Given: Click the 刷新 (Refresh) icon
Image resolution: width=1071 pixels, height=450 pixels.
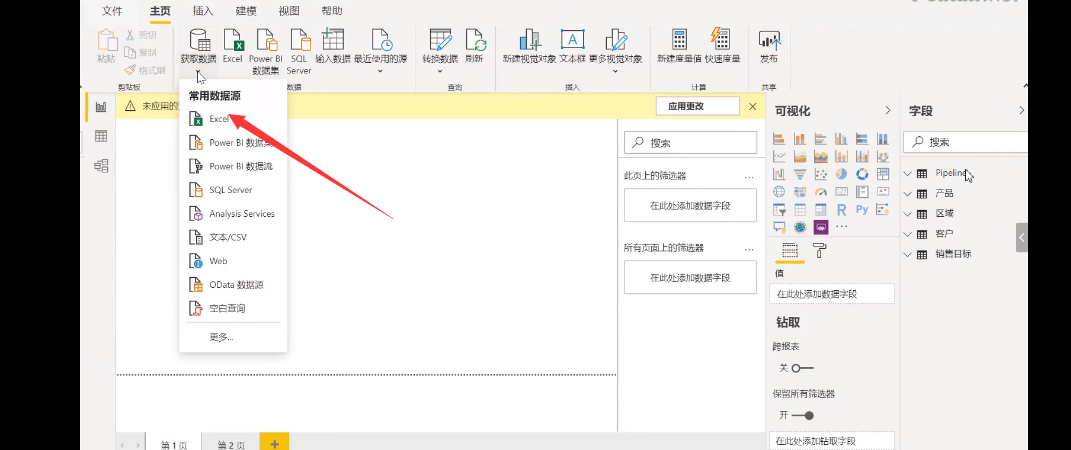Looking at the screenshot, I should tap(475, 40).
